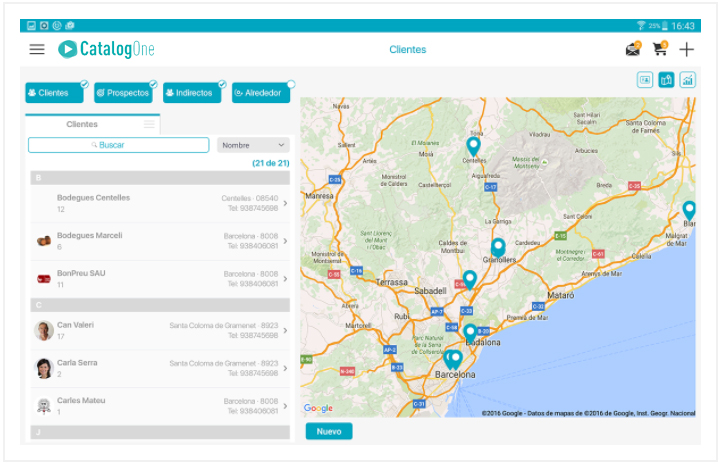The image size is (724, 468).
Task: Click the Clientes tab options lines icon
Action: [x=149, y=124]
